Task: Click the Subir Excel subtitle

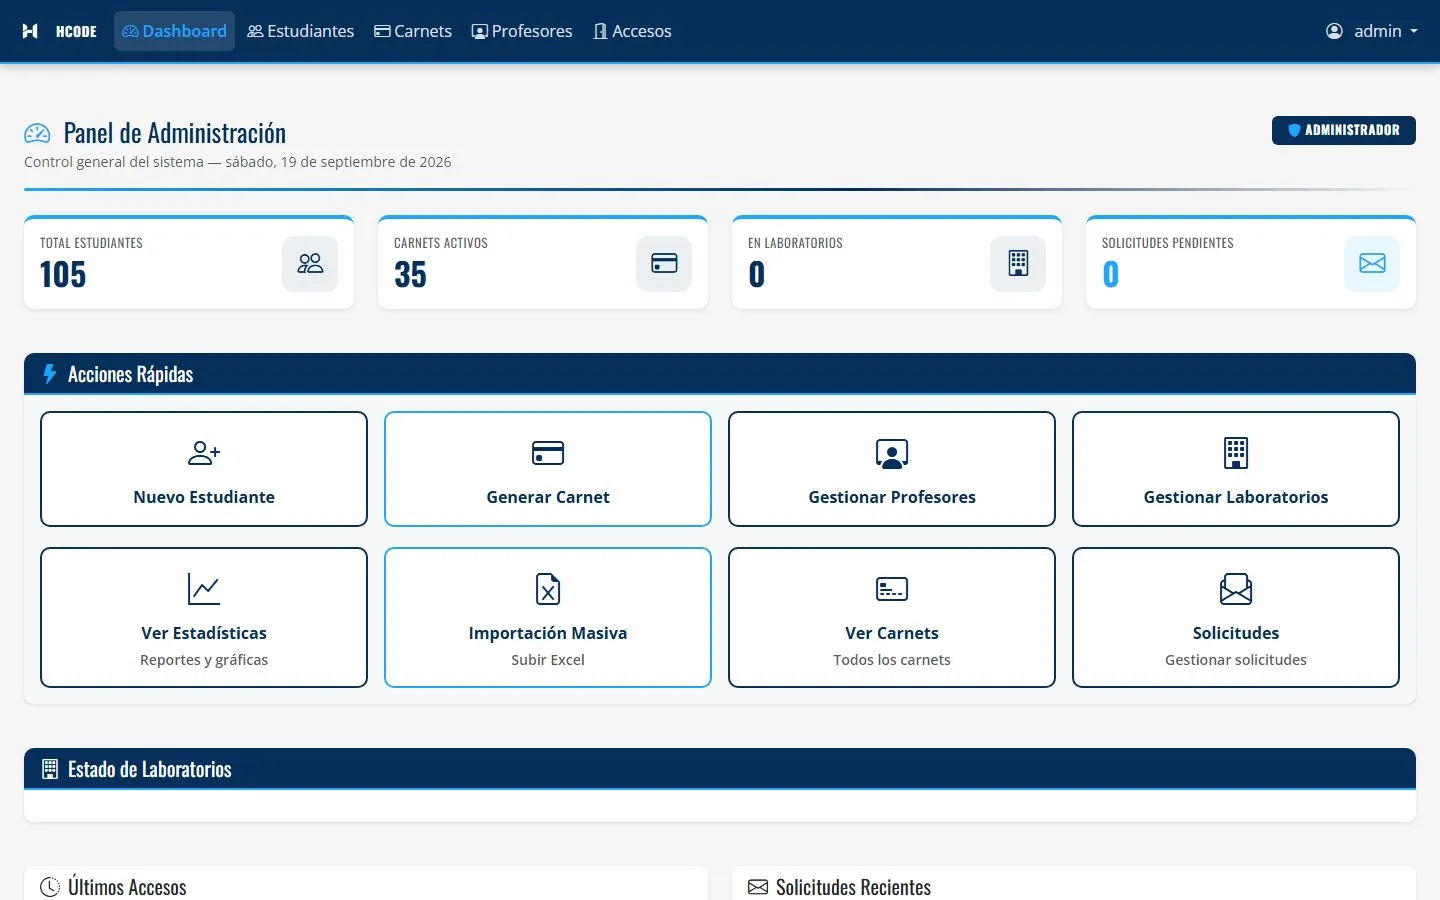Action: [548, 660]
